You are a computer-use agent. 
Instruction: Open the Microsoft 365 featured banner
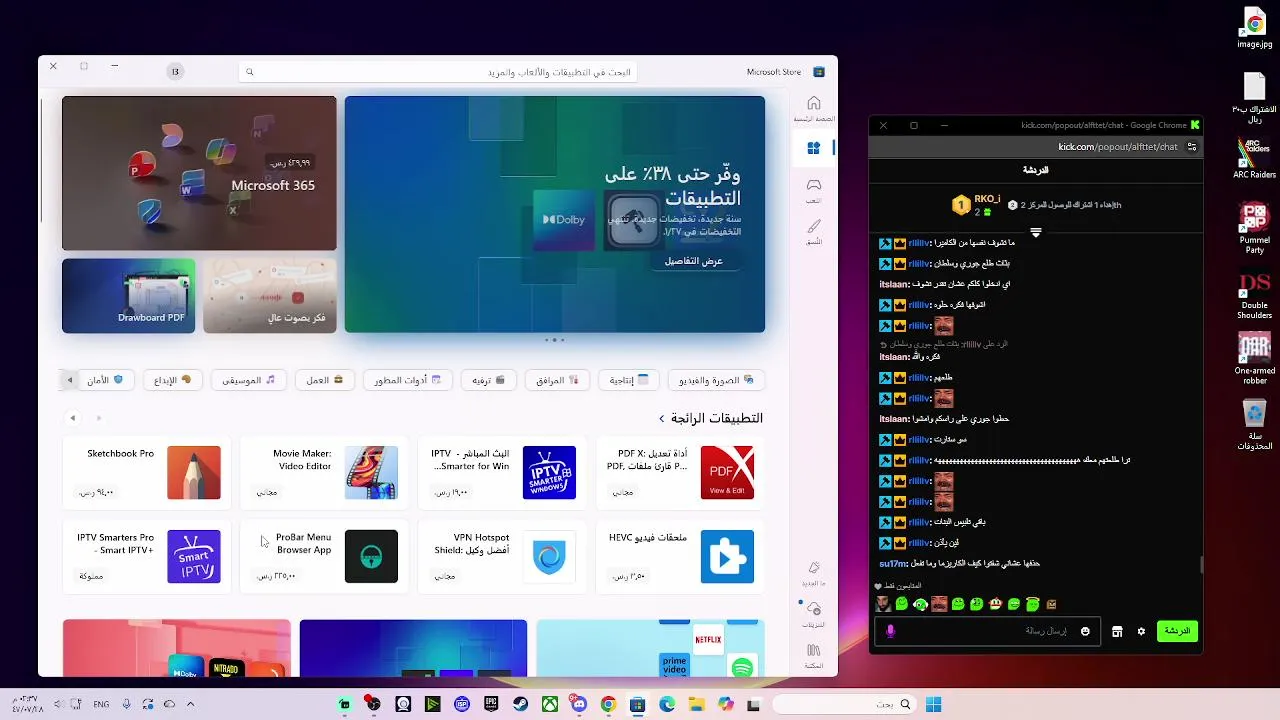199,173
